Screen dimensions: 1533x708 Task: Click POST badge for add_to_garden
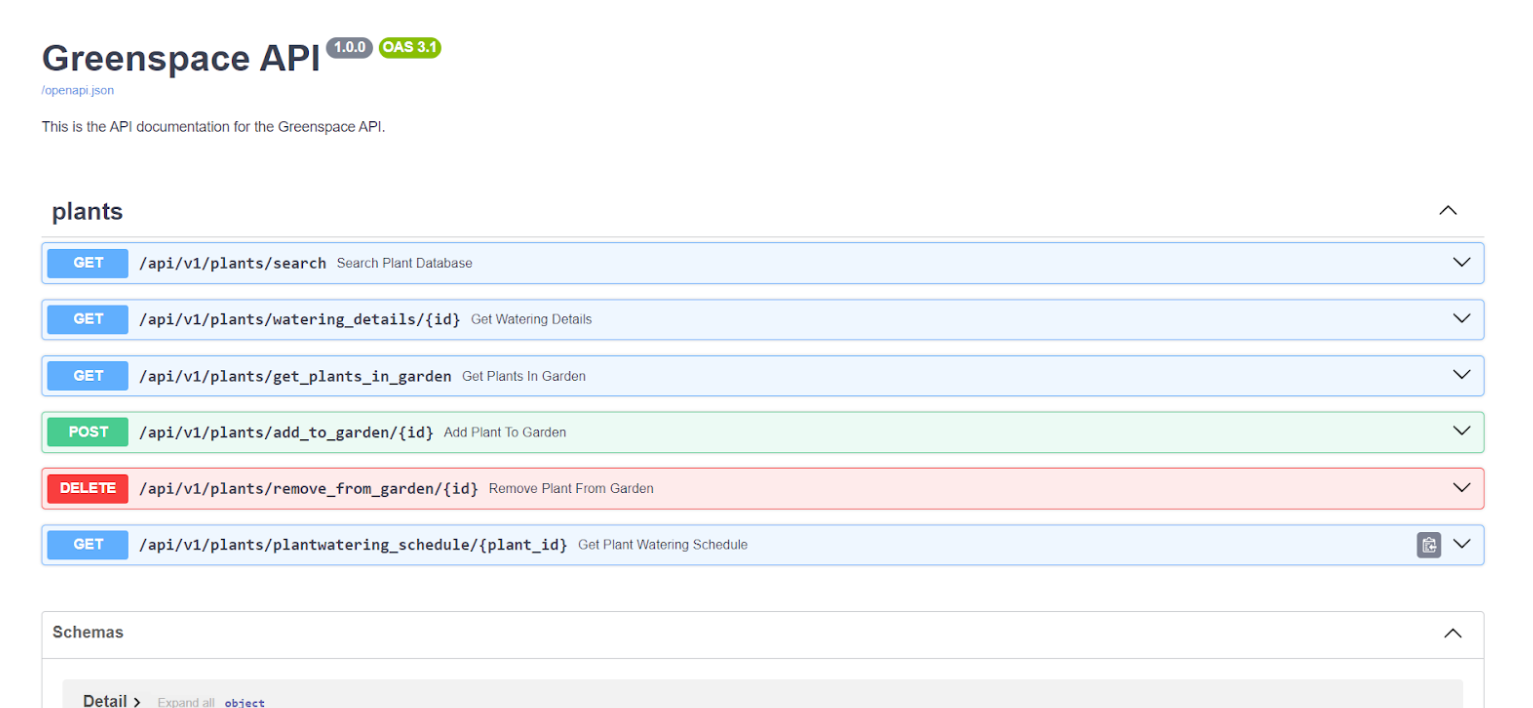pos(88,432)
